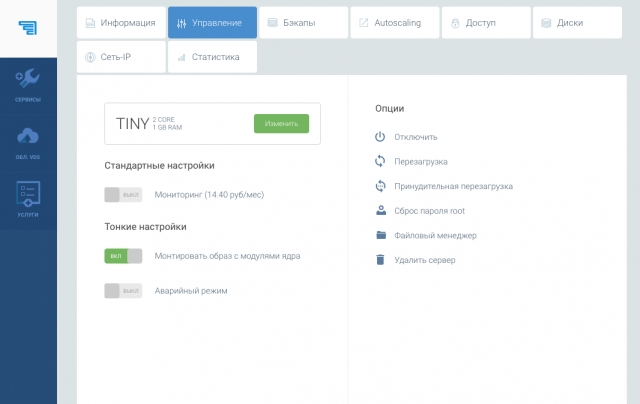This screenshot has width=640, height=404.
Task: View the Статистика tab
Action: click(212, 57)
